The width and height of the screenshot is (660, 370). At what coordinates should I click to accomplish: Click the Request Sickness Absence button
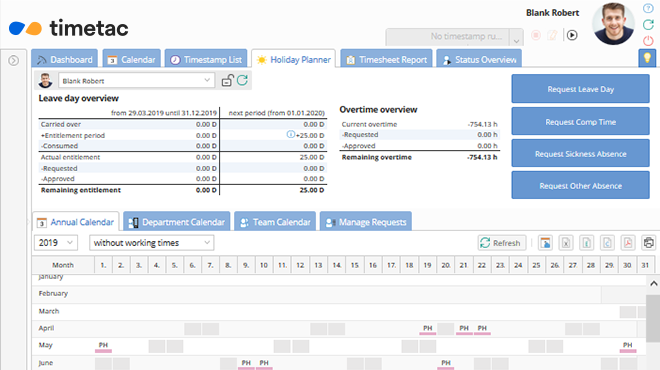point(580,154)
